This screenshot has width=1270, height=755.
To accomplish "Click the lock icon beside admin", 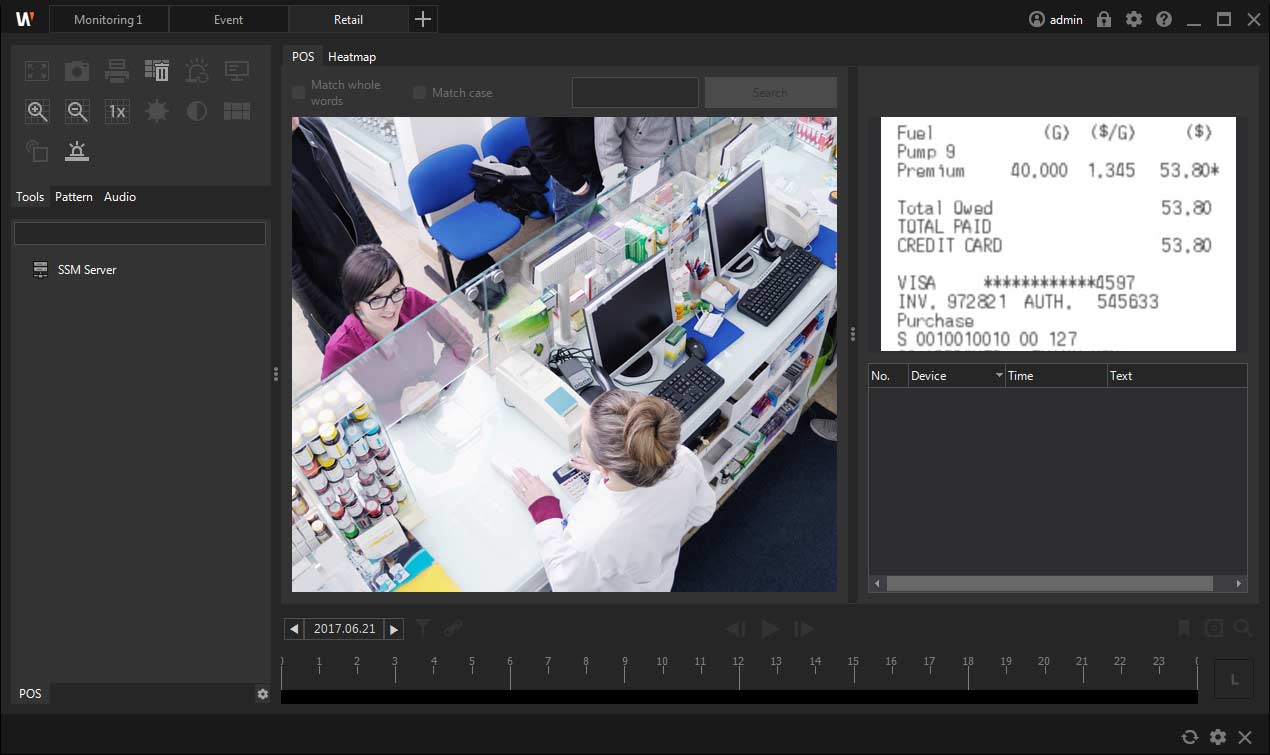I will 1104,19.
